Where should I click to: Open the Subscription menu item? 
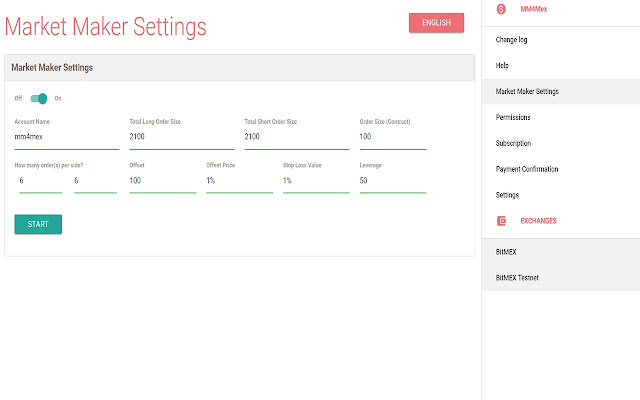pyautogui.click(x=561, y=143)
